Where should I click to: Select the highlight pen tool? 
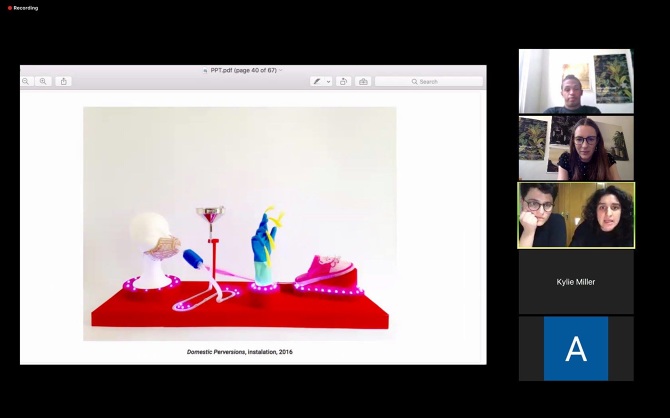pyautogui.click(x=317, y=81)
